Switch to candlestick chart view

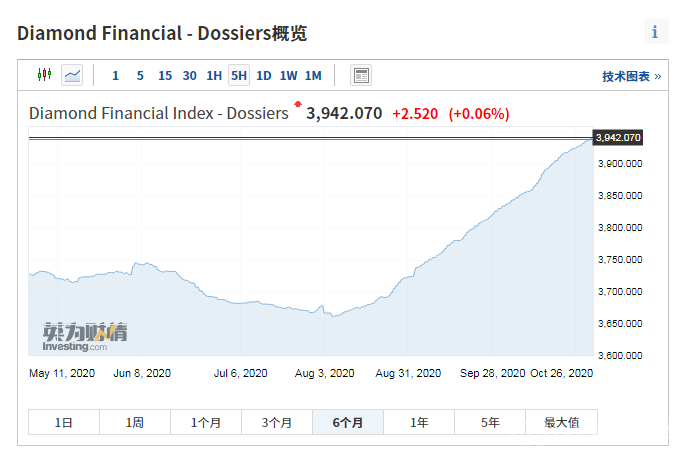43,75
